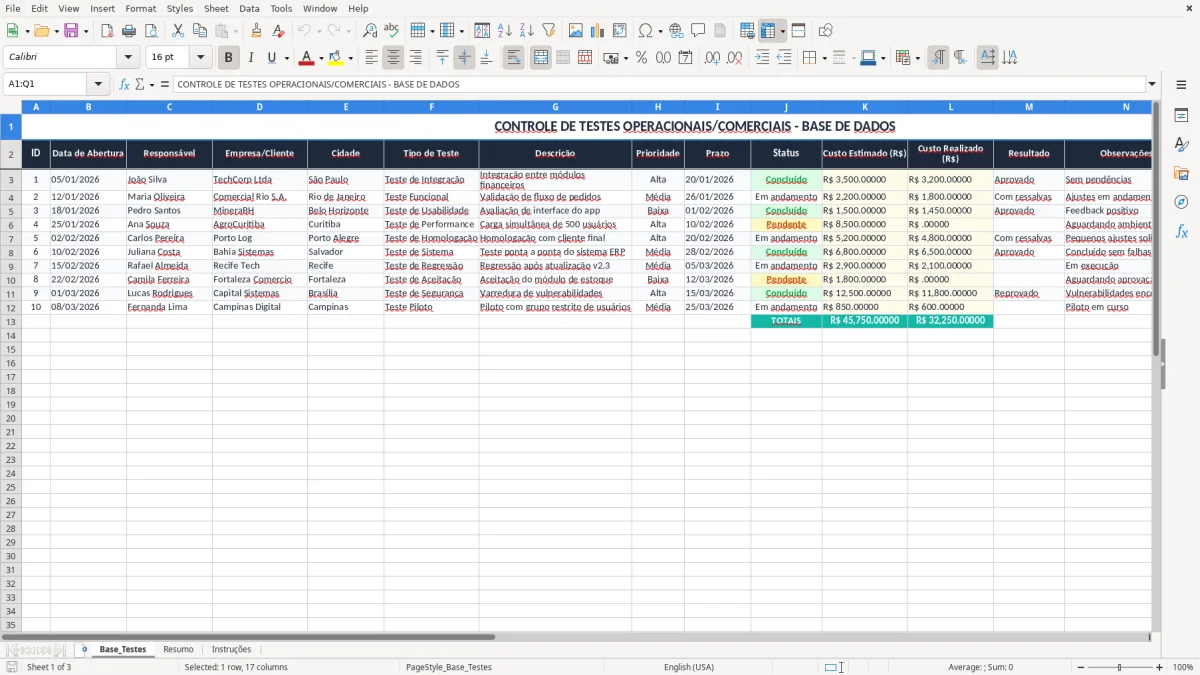The height and width of the screenshot is (675, 1200).
Task: Click the Insert Comment icon
Action: tap(698, 31)
